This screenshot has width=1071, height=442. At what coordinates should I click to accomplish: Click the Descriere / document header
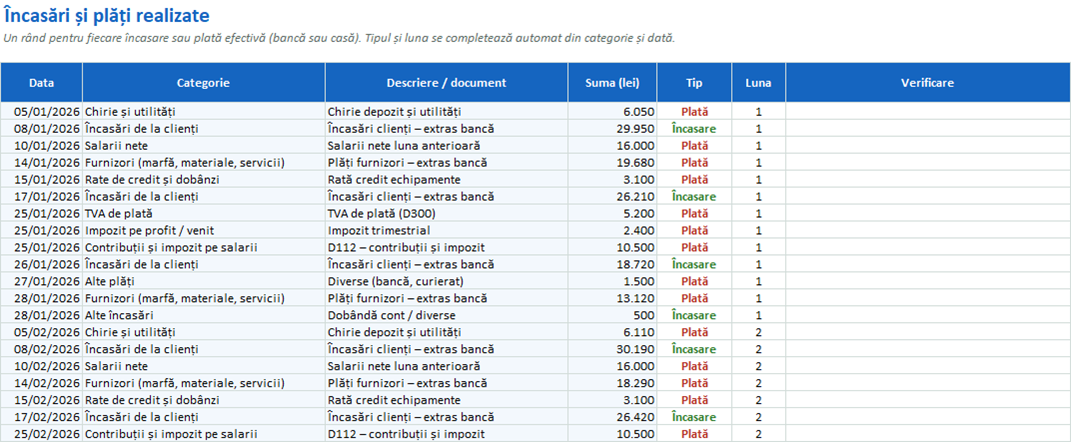447,83
